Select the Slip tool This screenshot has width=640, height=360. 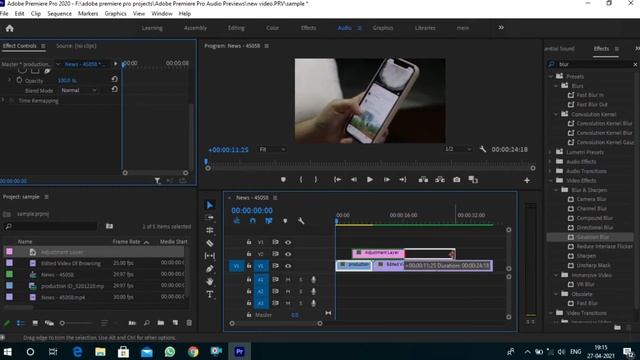click(210, 256)
